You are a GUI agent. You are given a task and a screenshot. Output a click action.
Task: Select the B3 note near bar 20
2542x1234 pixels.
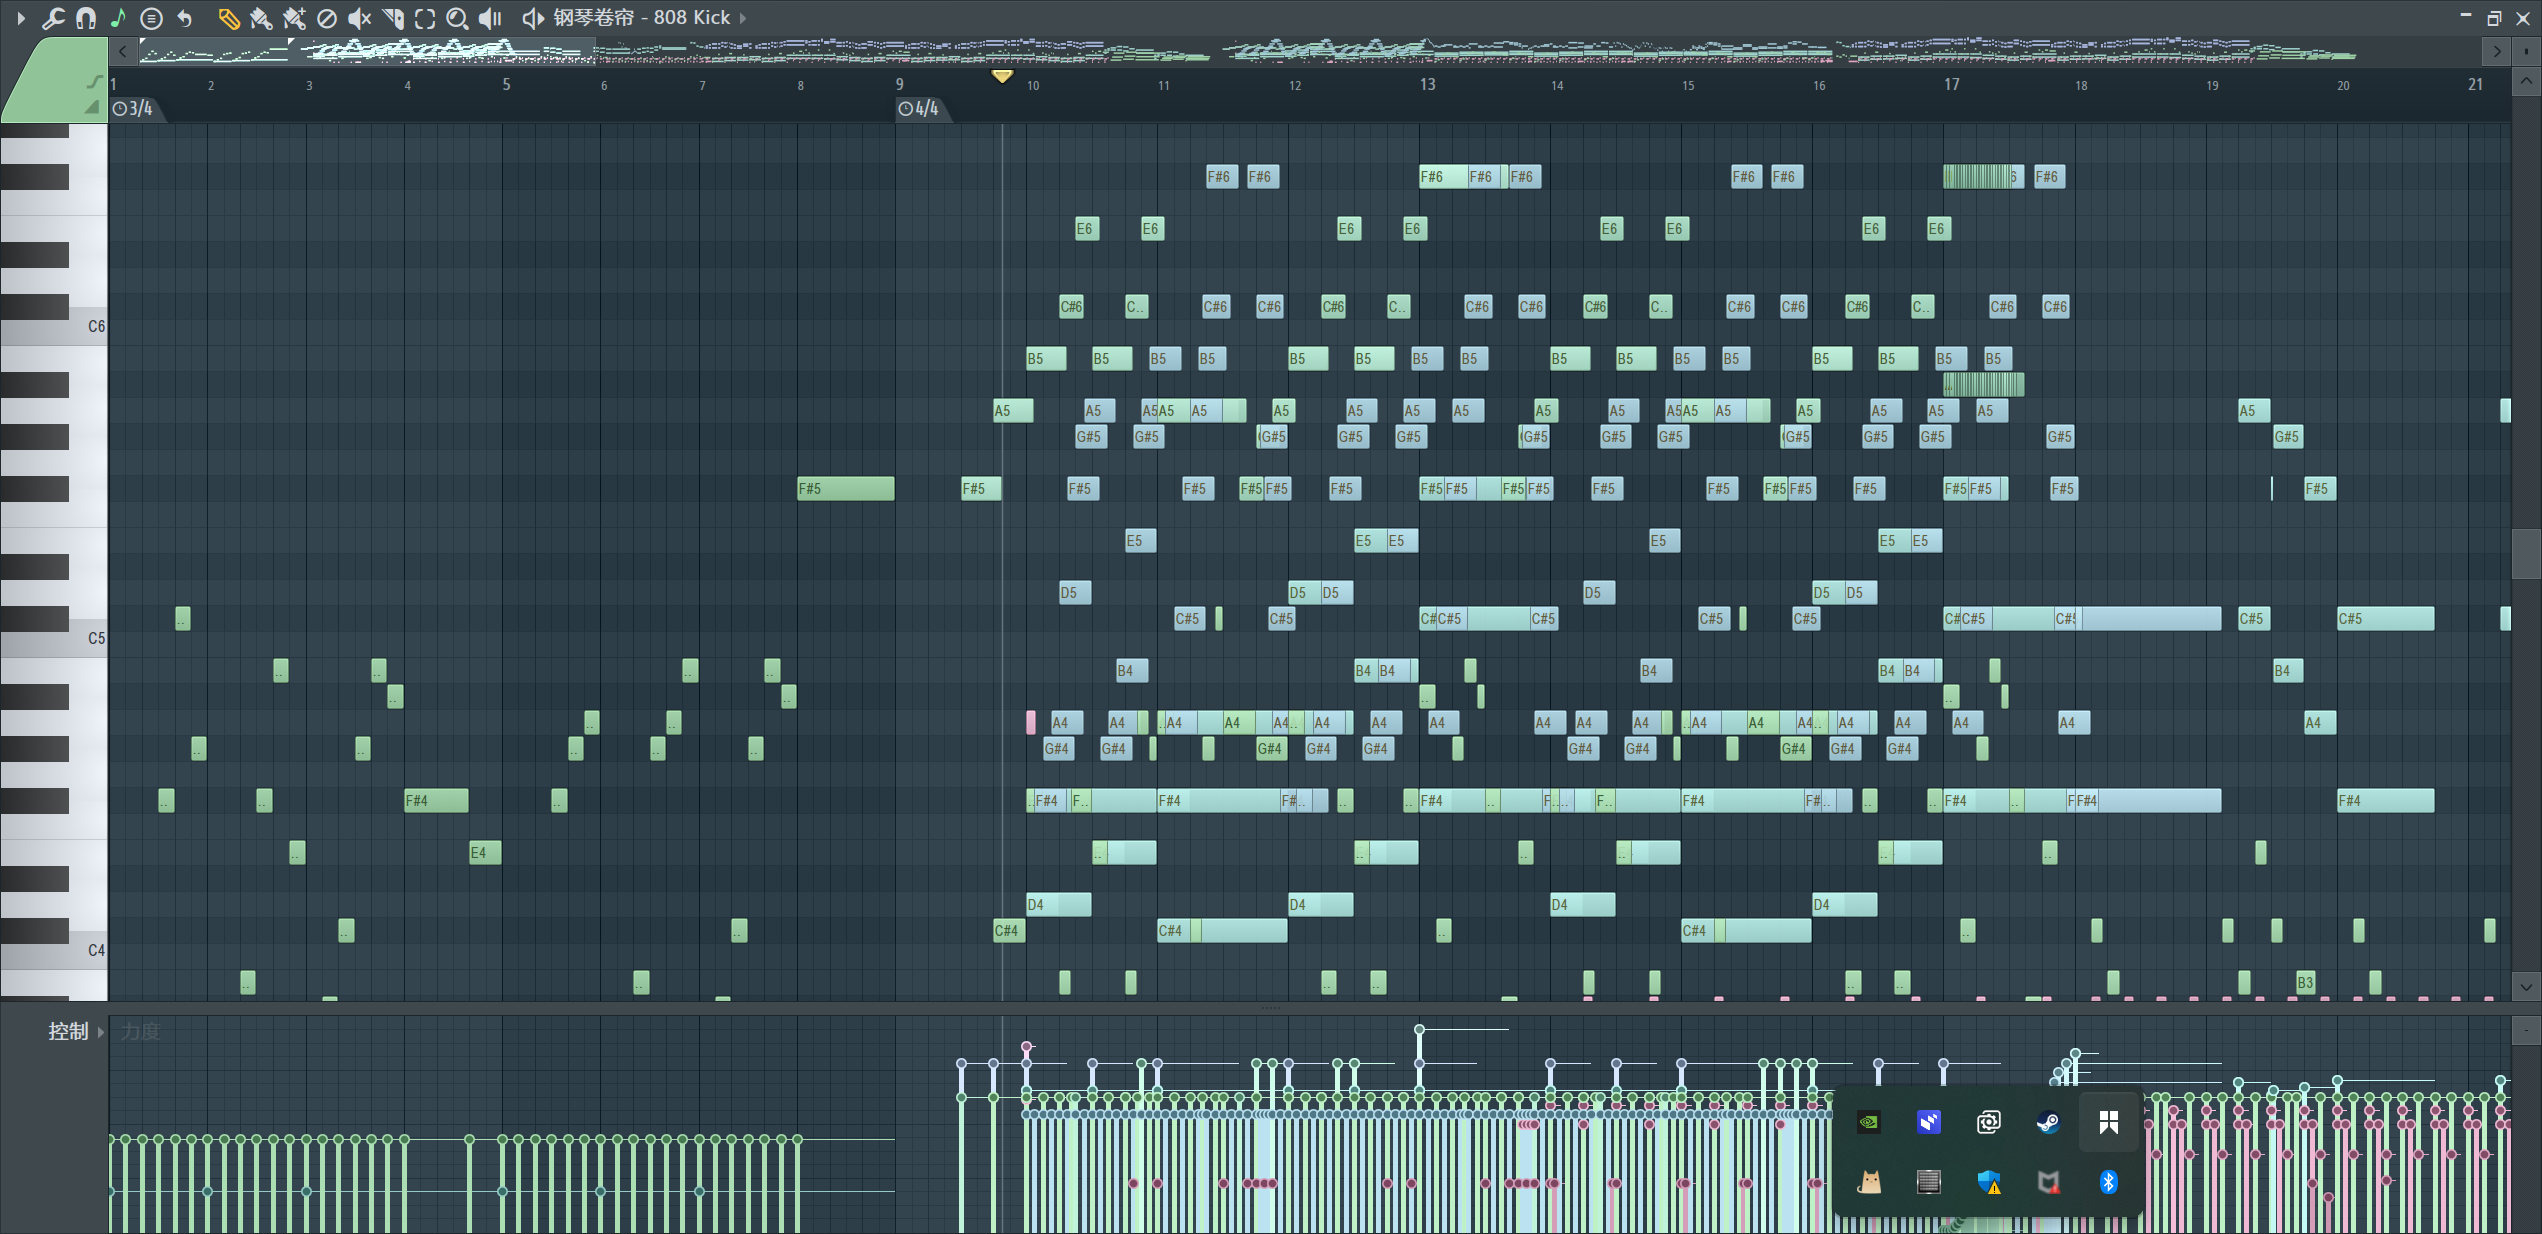point(2305,983)
